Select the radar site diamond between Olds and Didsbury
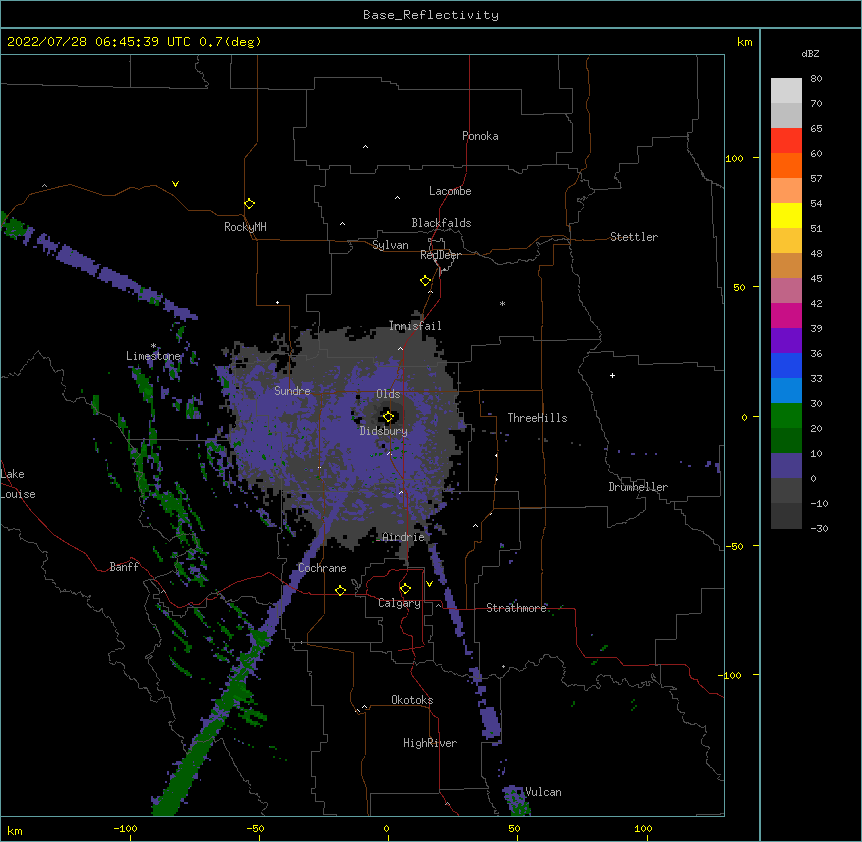 tap(388, 417)
